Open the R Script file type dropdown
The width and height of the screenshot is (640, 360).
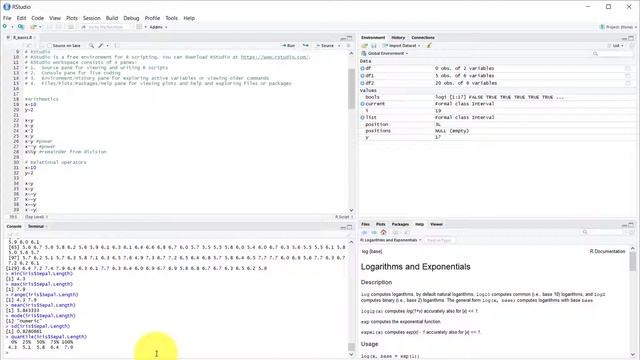[x=344, y=217]
